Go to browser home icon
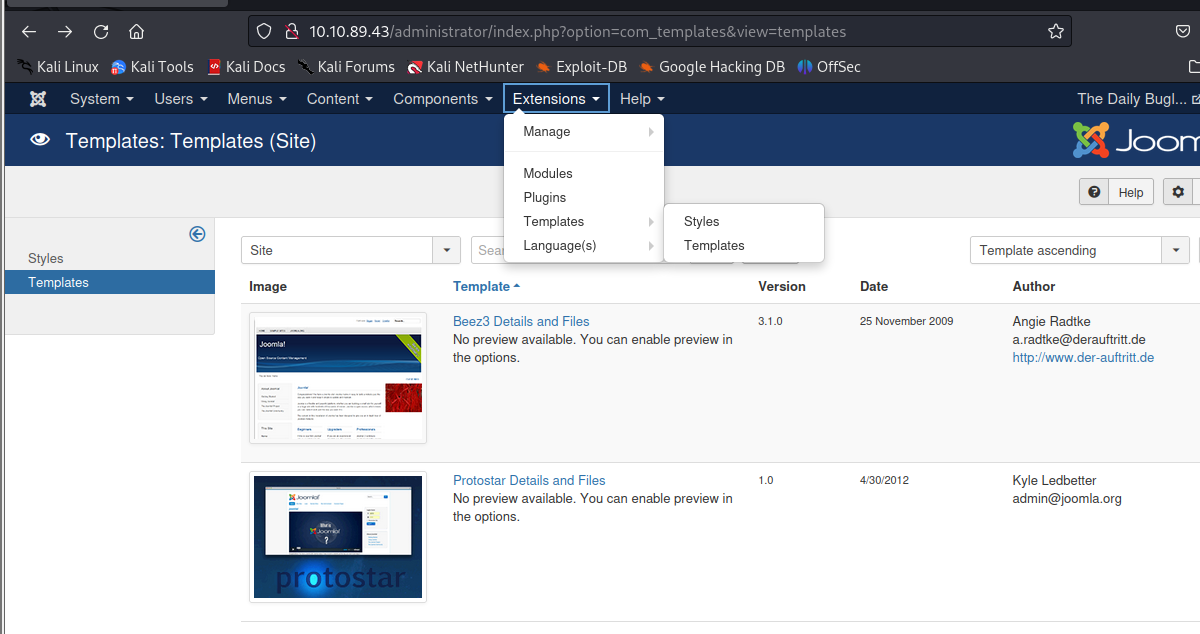 click(x=137, y=31)
